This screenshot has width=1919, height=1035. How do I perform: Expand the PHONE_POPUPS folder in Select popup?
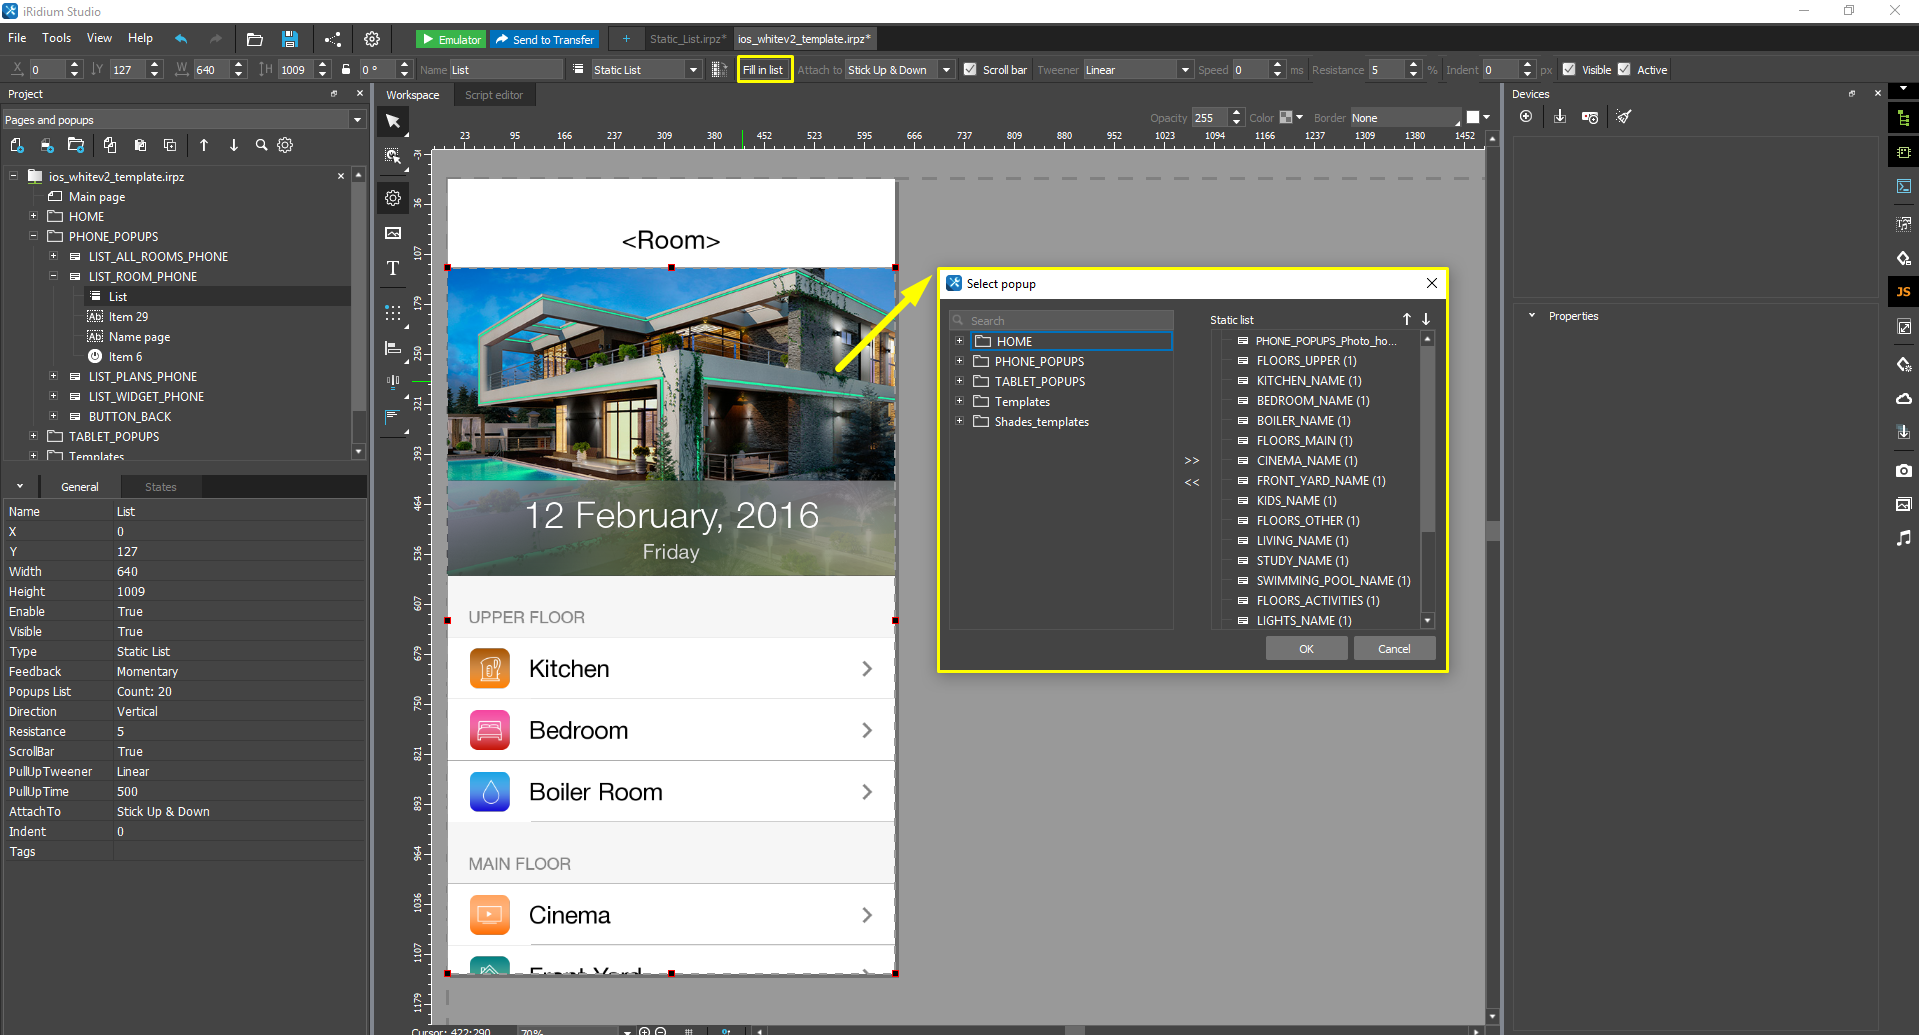[x=959, y=361]
